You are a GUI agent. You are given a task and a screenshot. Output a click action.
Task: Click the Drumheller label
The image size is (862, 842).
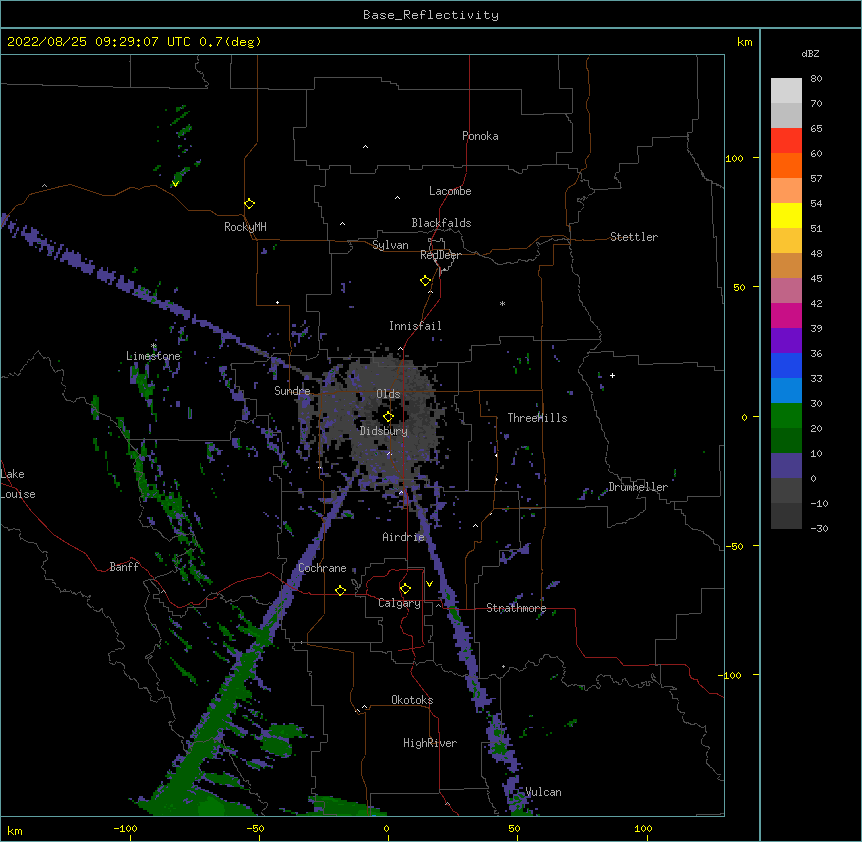pos(638,487)
